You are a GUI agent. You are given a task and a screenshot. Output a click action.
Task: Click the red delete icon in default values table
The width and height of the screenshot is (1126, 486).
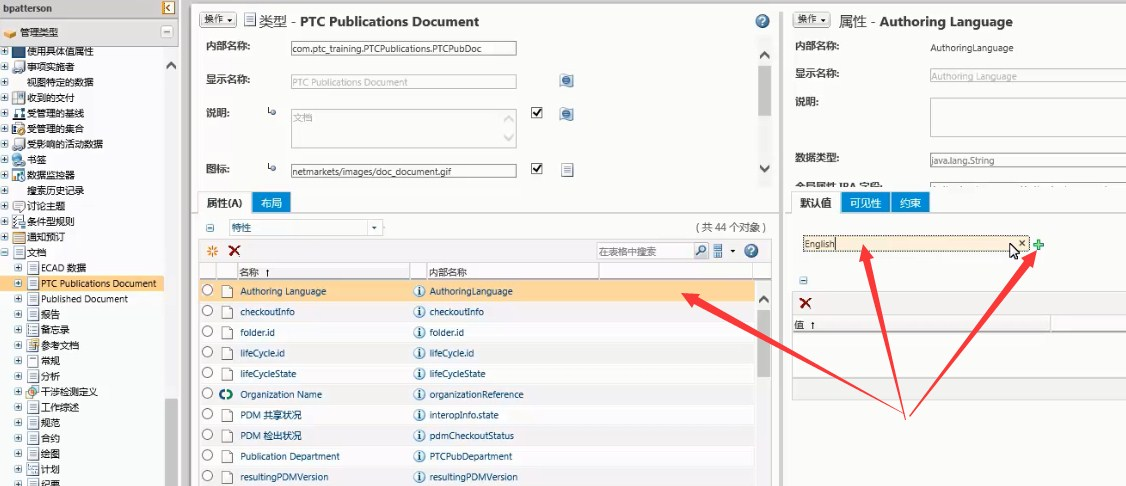[x=805, y=303]
